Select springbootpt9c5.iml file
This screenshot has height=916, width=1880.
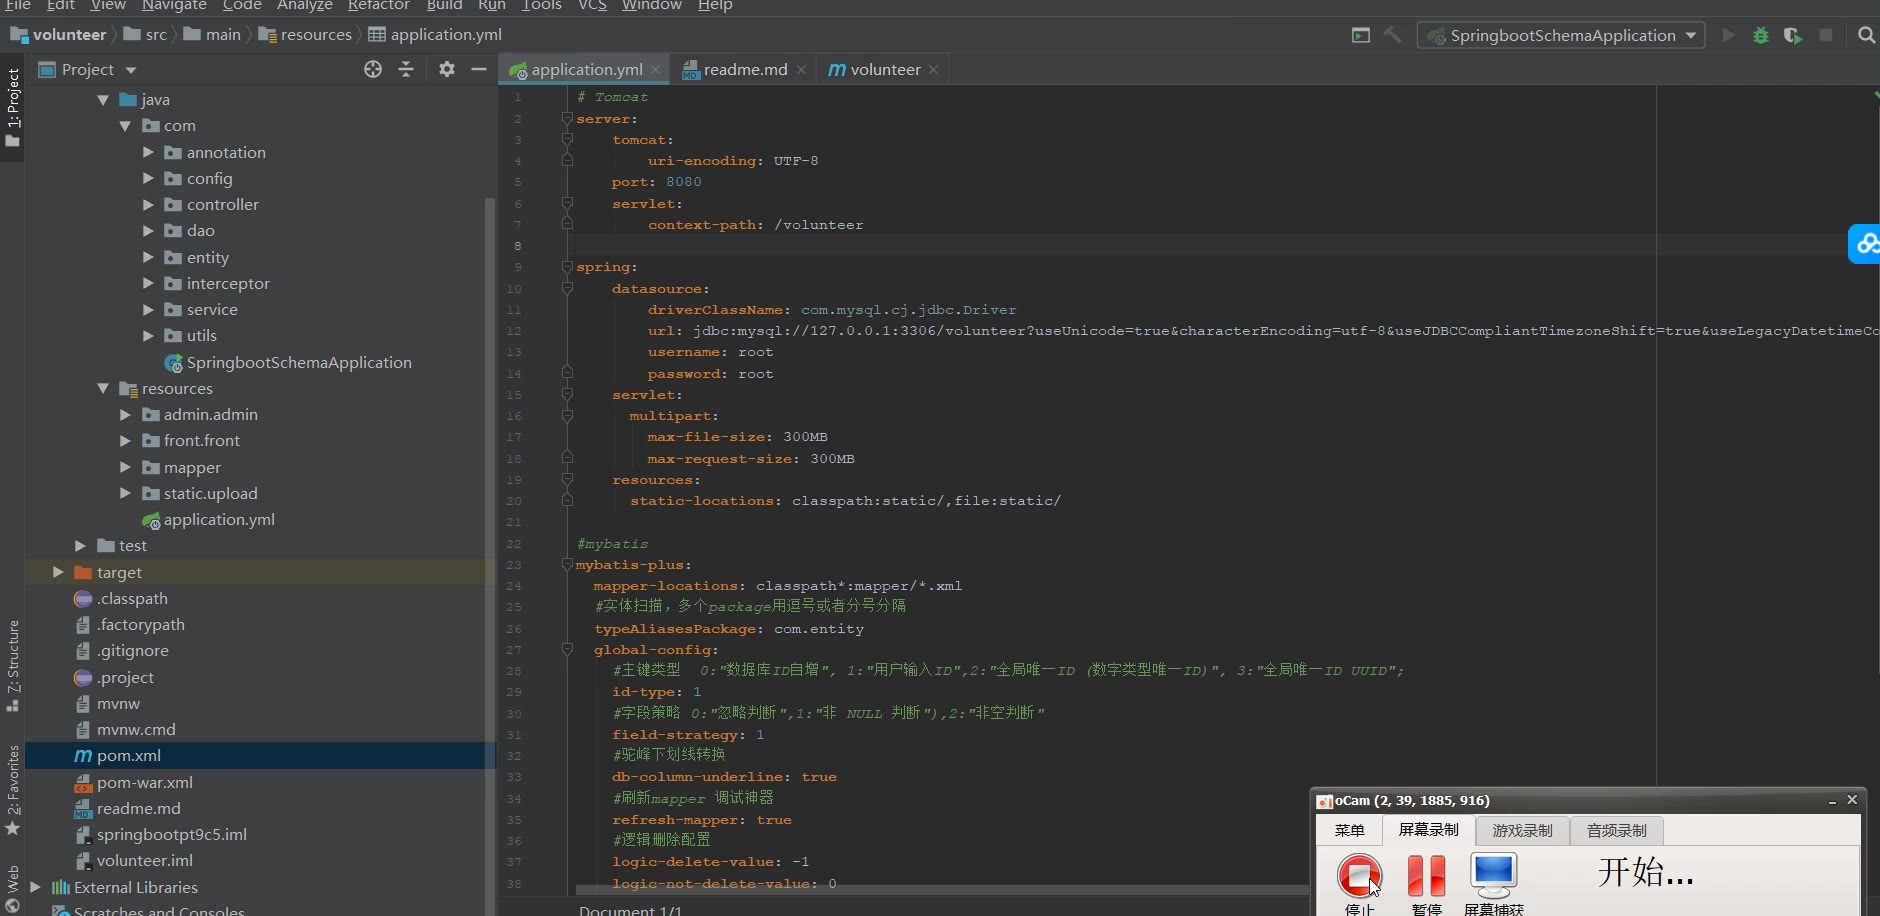tap(172, 834)
